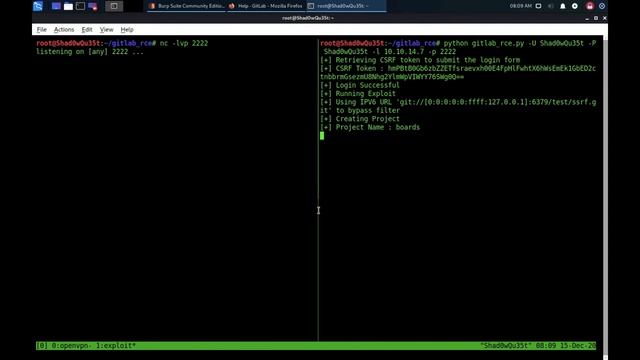640x360 pixels.
Task: Select the workspace switcher box
Action: [114, 6]
